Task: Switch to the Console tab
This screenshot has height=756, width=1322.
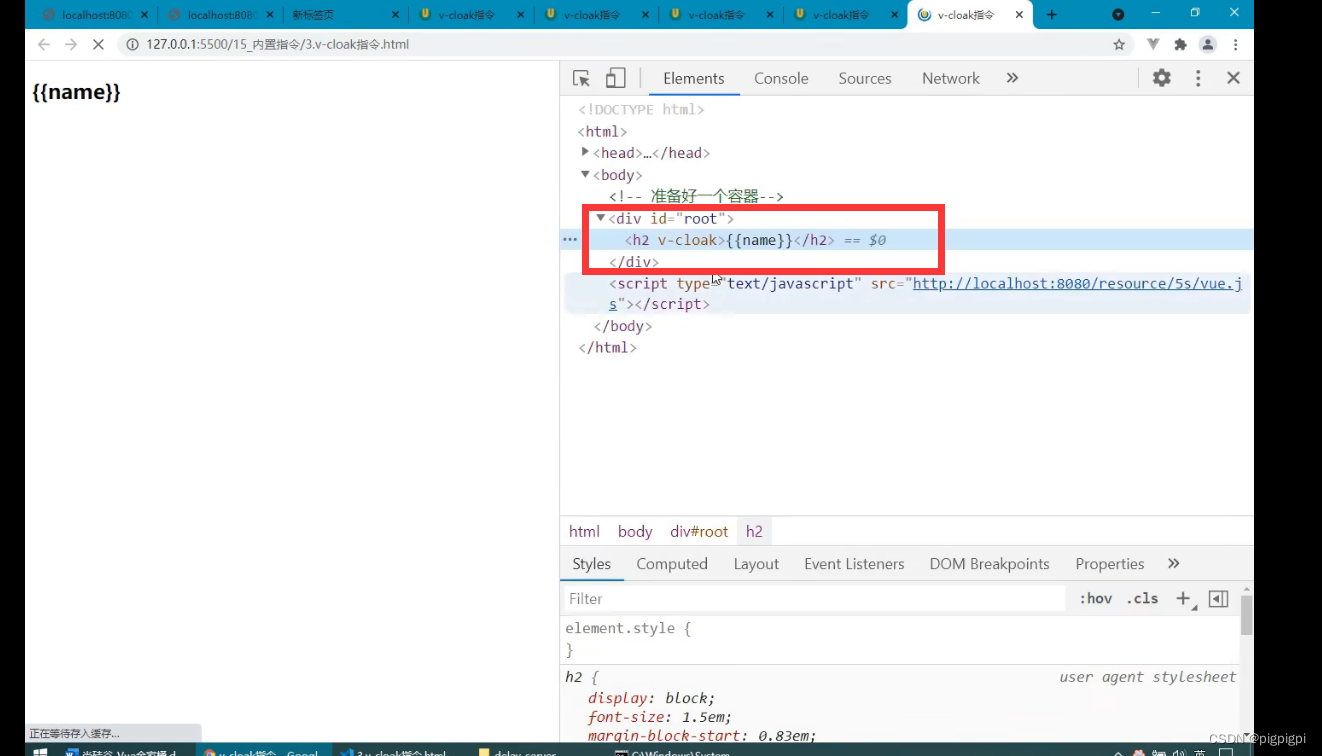Action: (781, 78)
